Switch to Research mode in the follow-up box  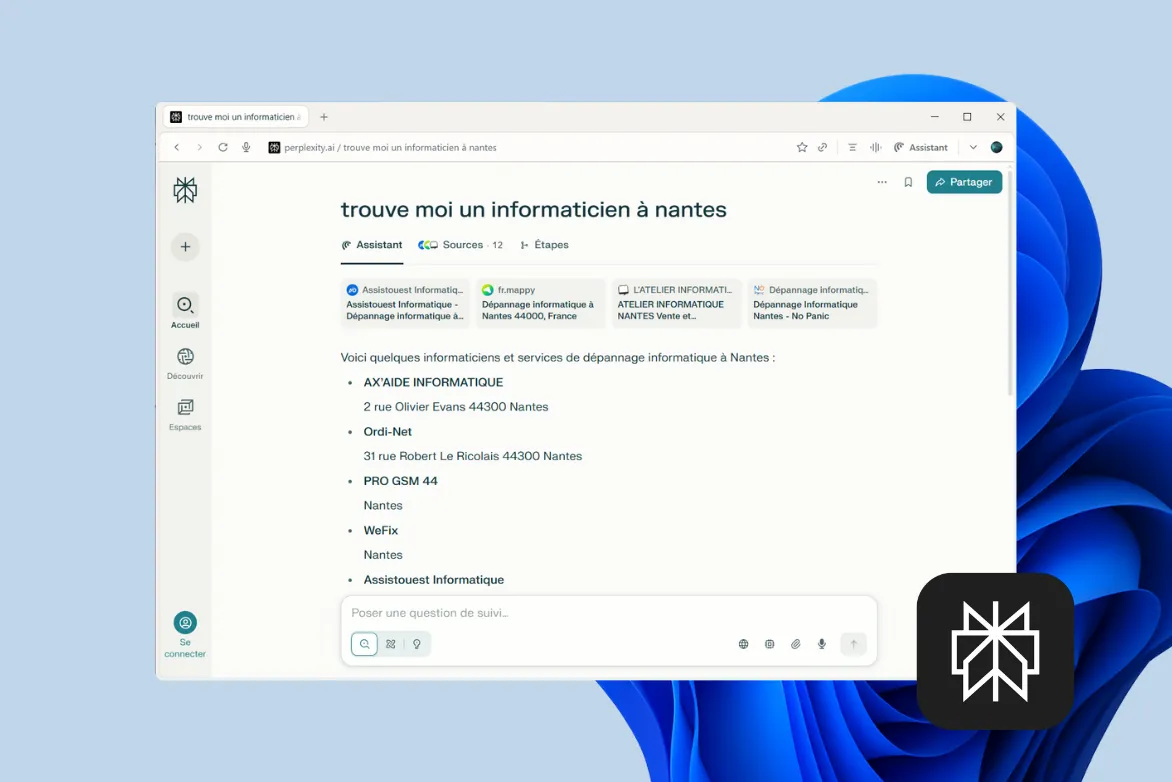coord(391,644)
